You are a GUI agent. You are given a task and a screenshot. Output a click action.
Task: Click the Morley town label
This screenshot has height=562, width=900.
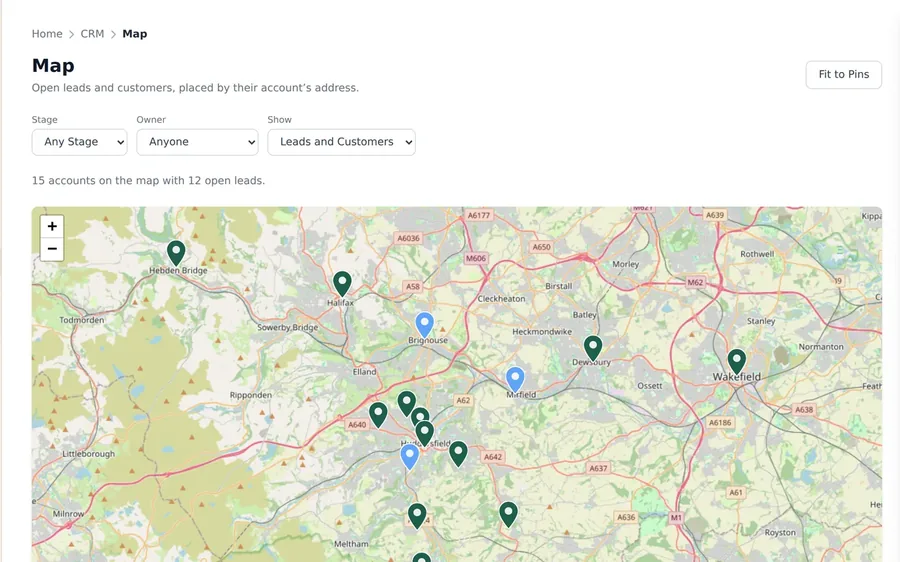tap(626, 264)
